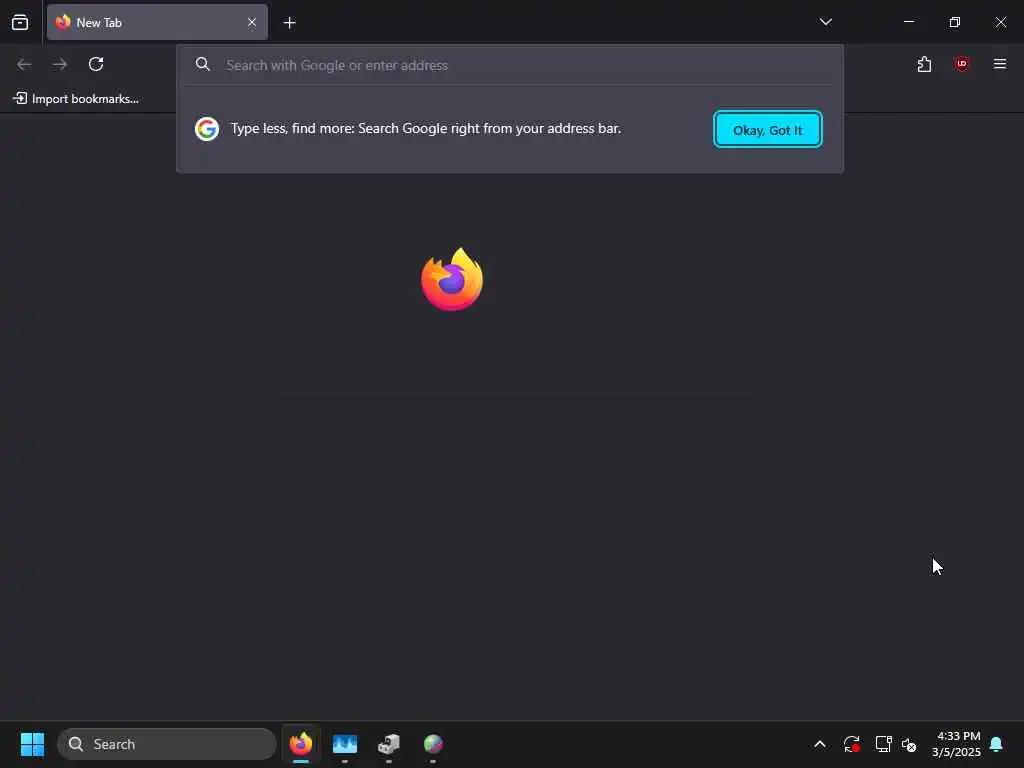Viewport: 1024px width, 768px height.
Task: Show hidden system tray icons chevron
Action: click(x=820, y=744)
